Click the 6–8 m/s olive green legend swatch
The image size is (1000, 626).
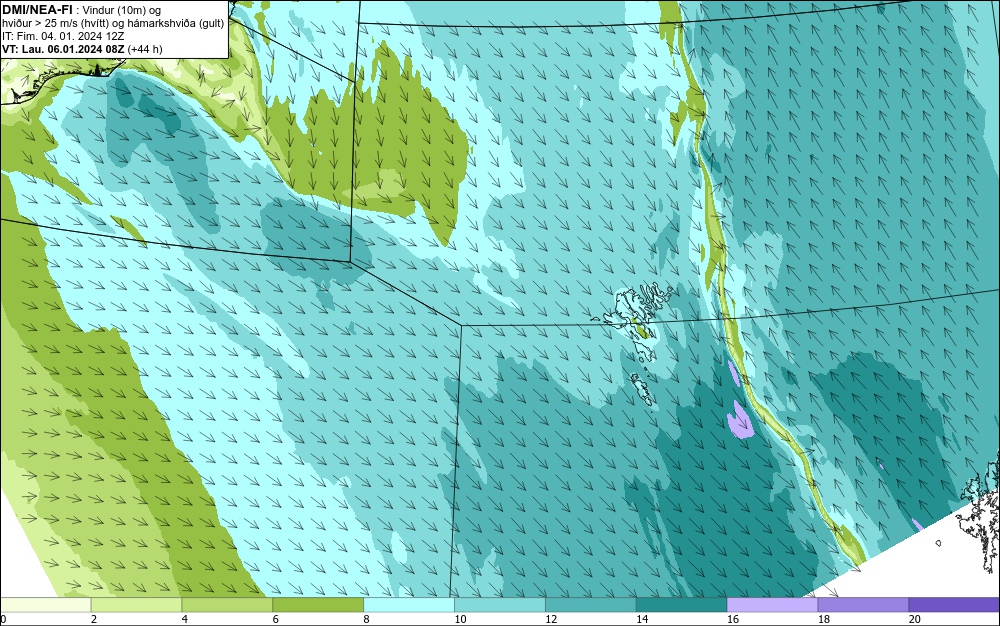[x=318, y=604]
